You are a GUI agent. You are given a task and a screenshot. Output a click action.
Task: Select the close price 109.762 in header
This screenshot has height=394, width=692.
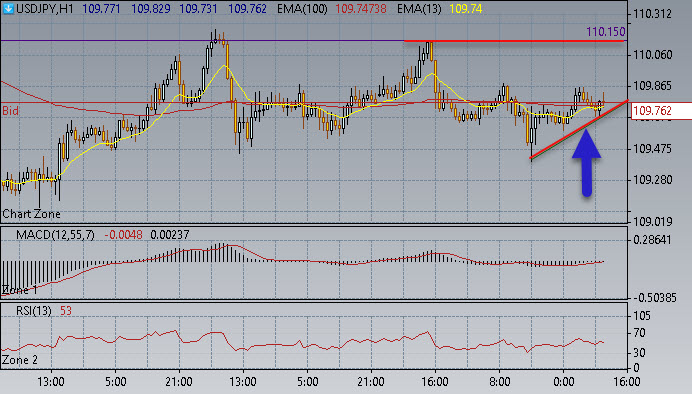coord(247,9)
